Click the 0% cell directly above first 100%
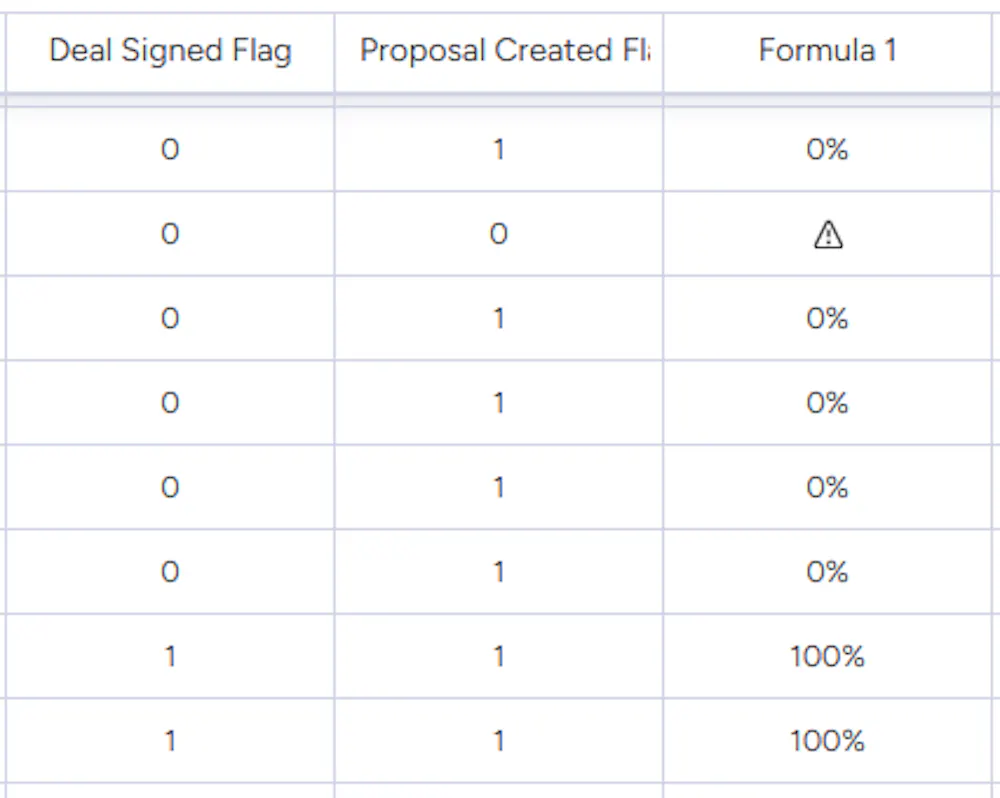Viewport: 1000px width, 798px height. 827,572
